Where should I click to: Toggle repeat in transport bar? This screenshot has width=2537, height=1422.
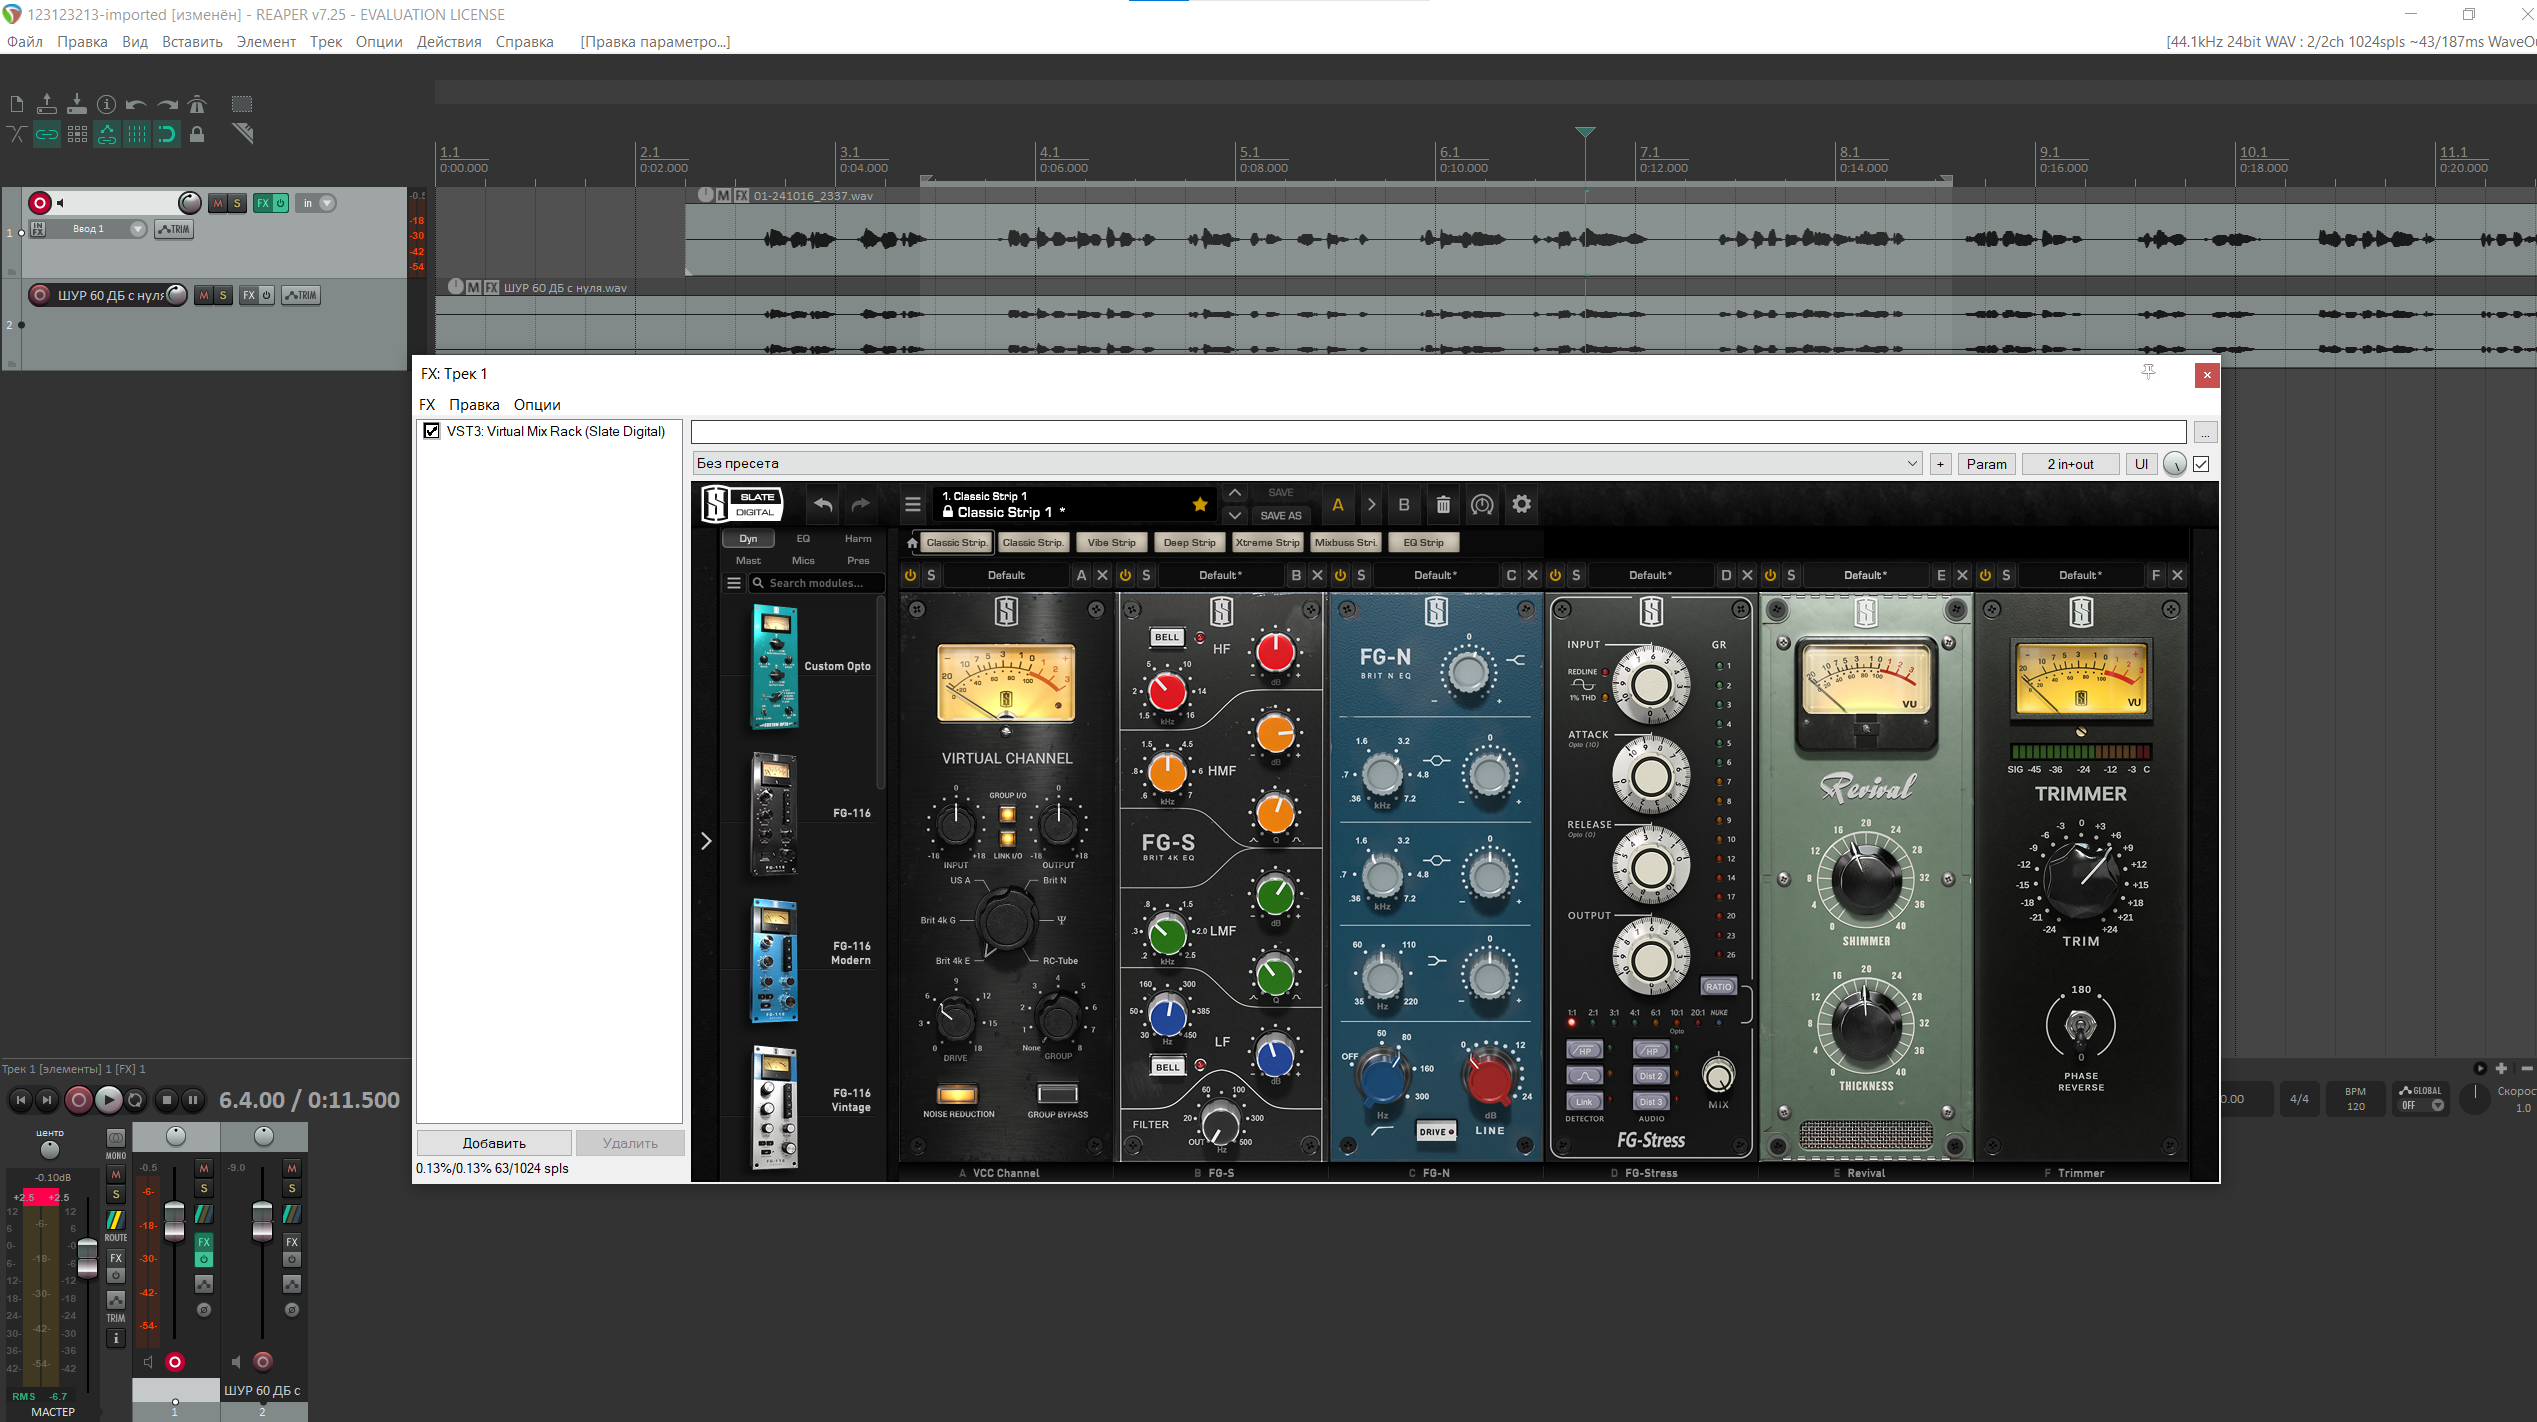136,1100
